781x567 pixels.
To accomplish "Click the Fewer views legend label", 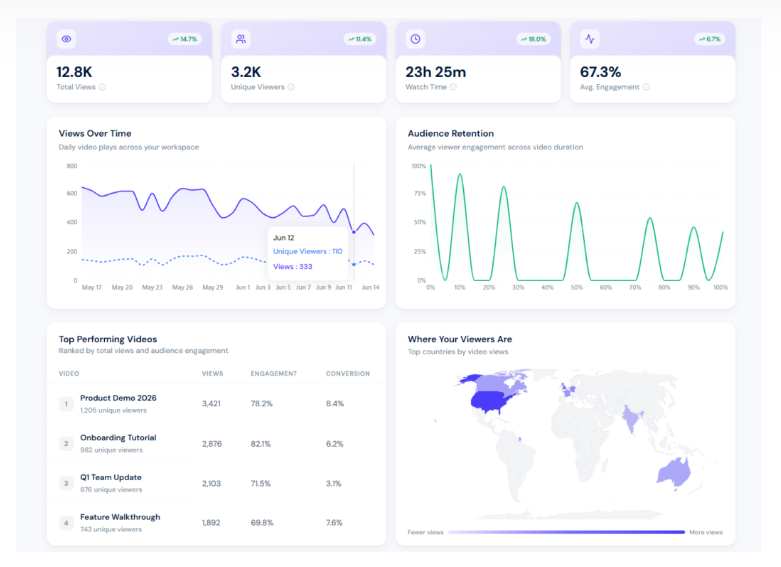I will tap(425, 533).
